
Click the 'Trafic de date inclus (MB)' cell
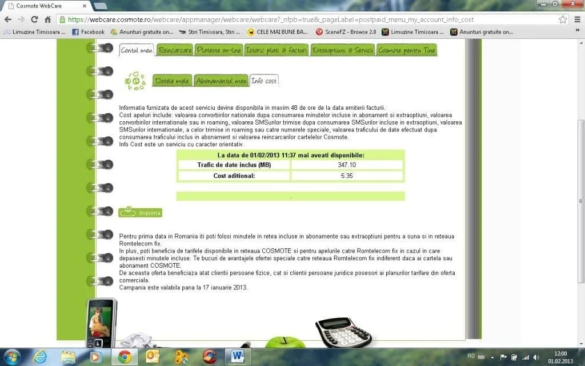(x=234, y=165)
